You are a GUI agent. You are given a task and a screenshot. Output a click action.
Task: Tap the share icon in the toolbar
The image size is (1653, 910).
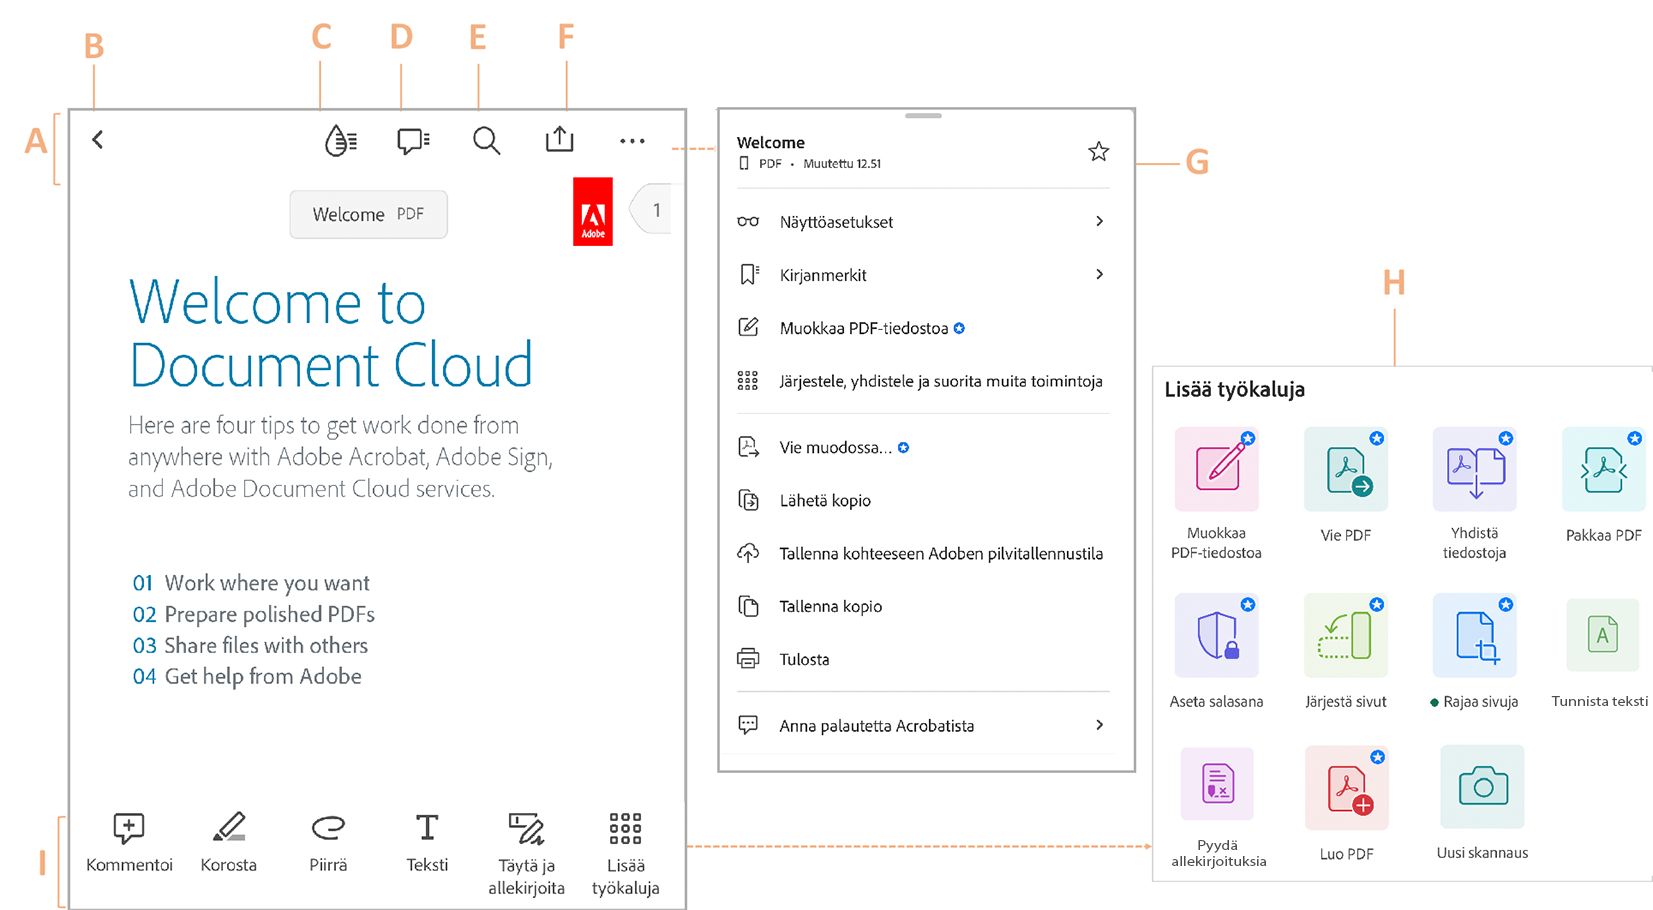point(559,140)
